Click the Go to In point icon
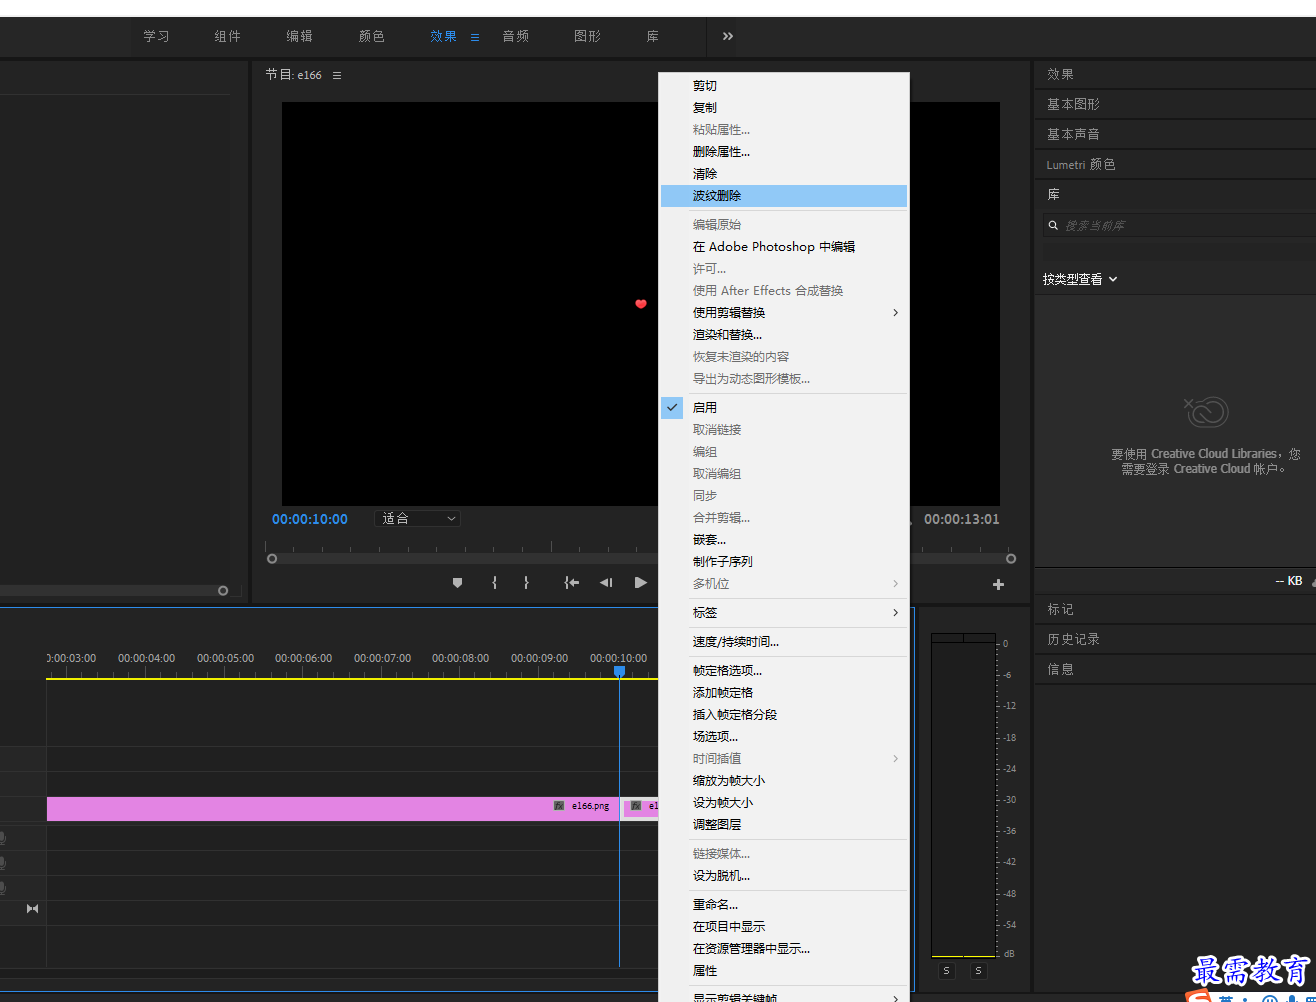 [x=571, y=583]
